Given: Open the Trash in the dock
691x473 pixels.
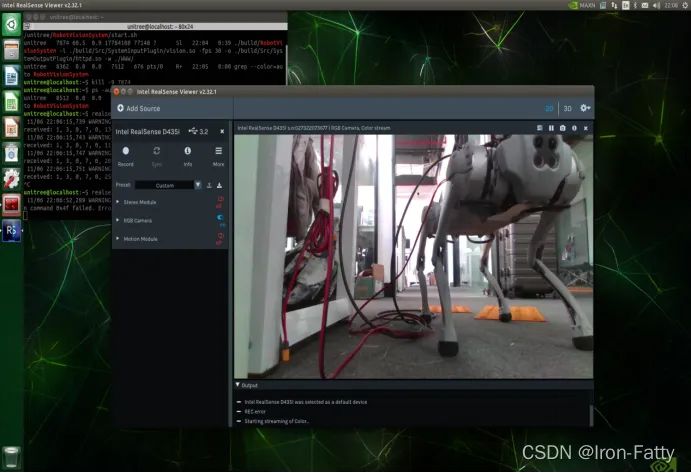Looking at the screenshot, I should click(11, 457).
